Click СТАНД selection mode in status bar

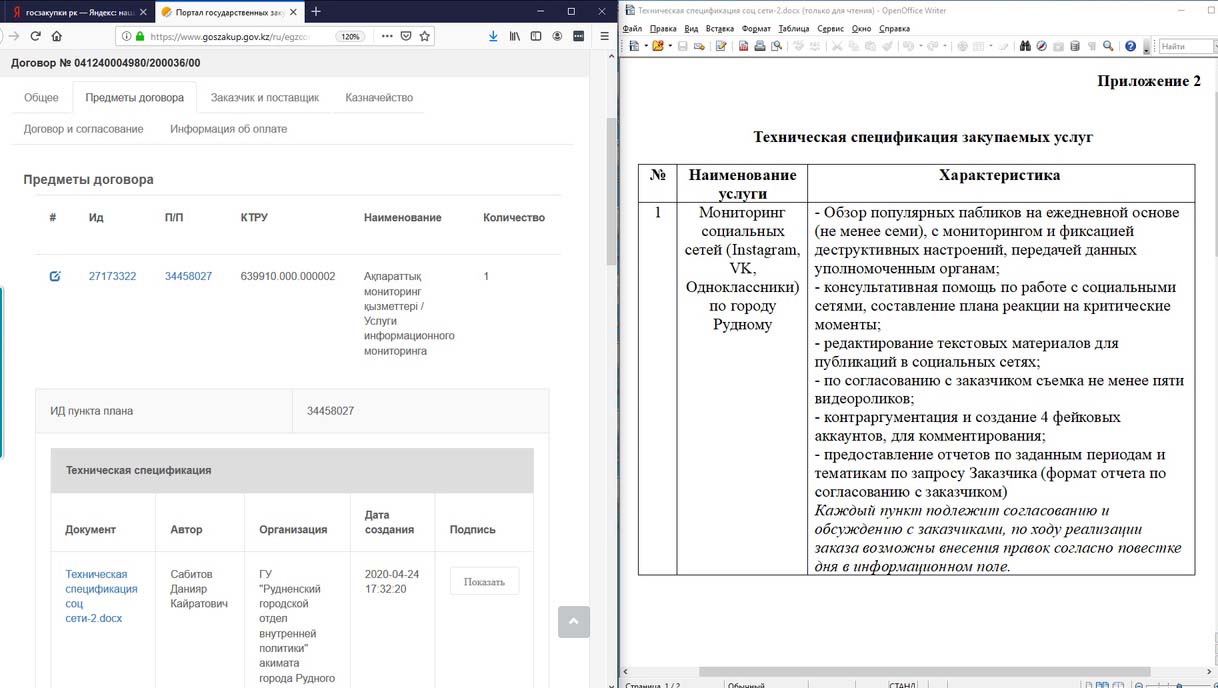(x=903, y=685)
